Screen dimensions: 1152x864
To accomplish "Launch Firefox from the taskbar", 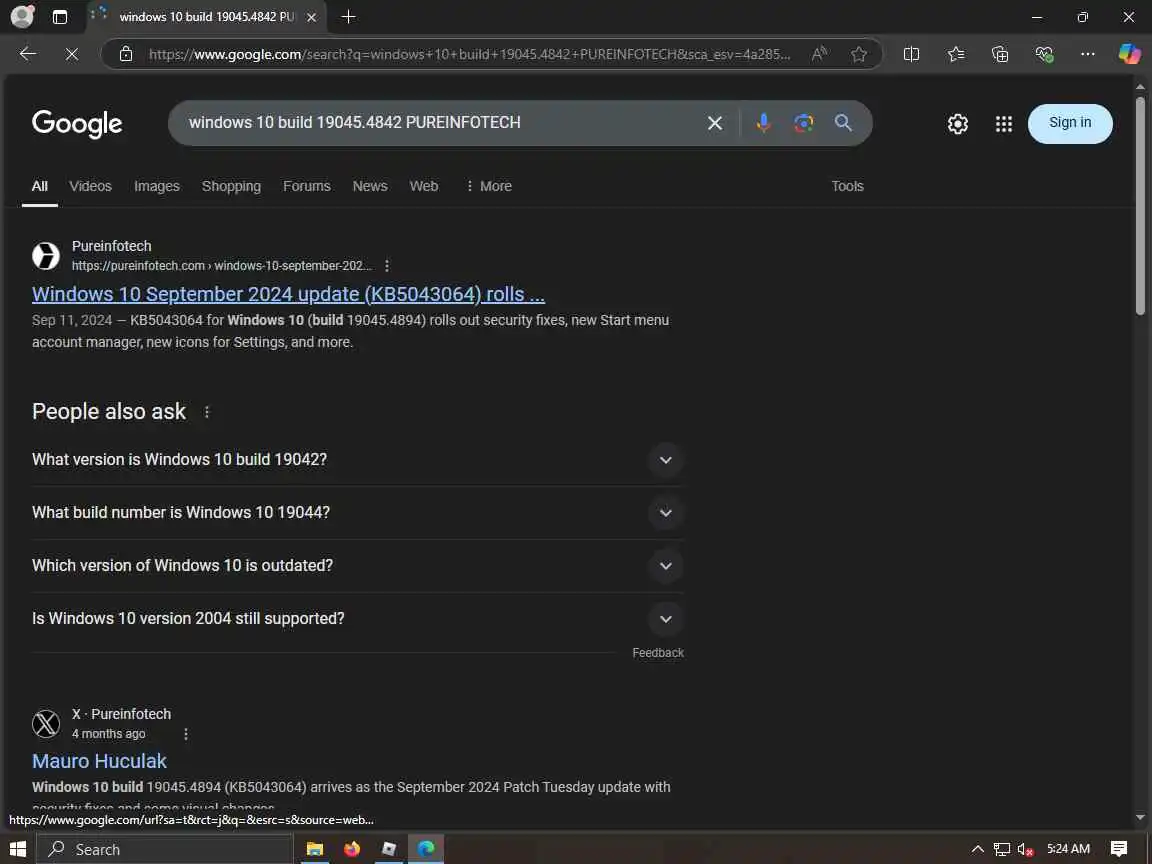I will click(x=352, y=849).
